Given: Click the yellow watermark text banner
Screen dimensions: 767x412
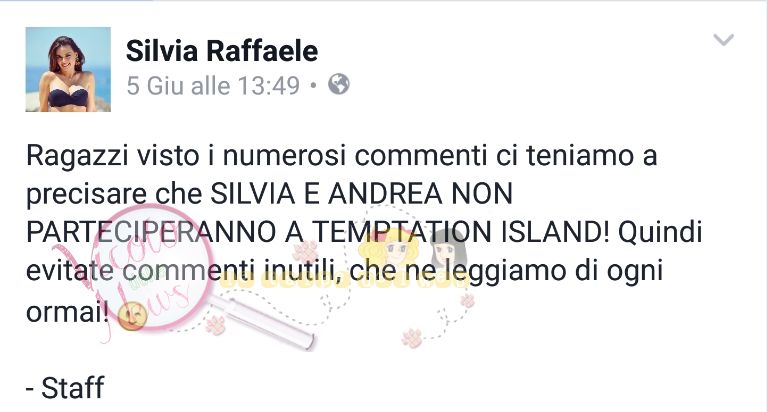Looking at the screenshot, I should coord(345,280).
